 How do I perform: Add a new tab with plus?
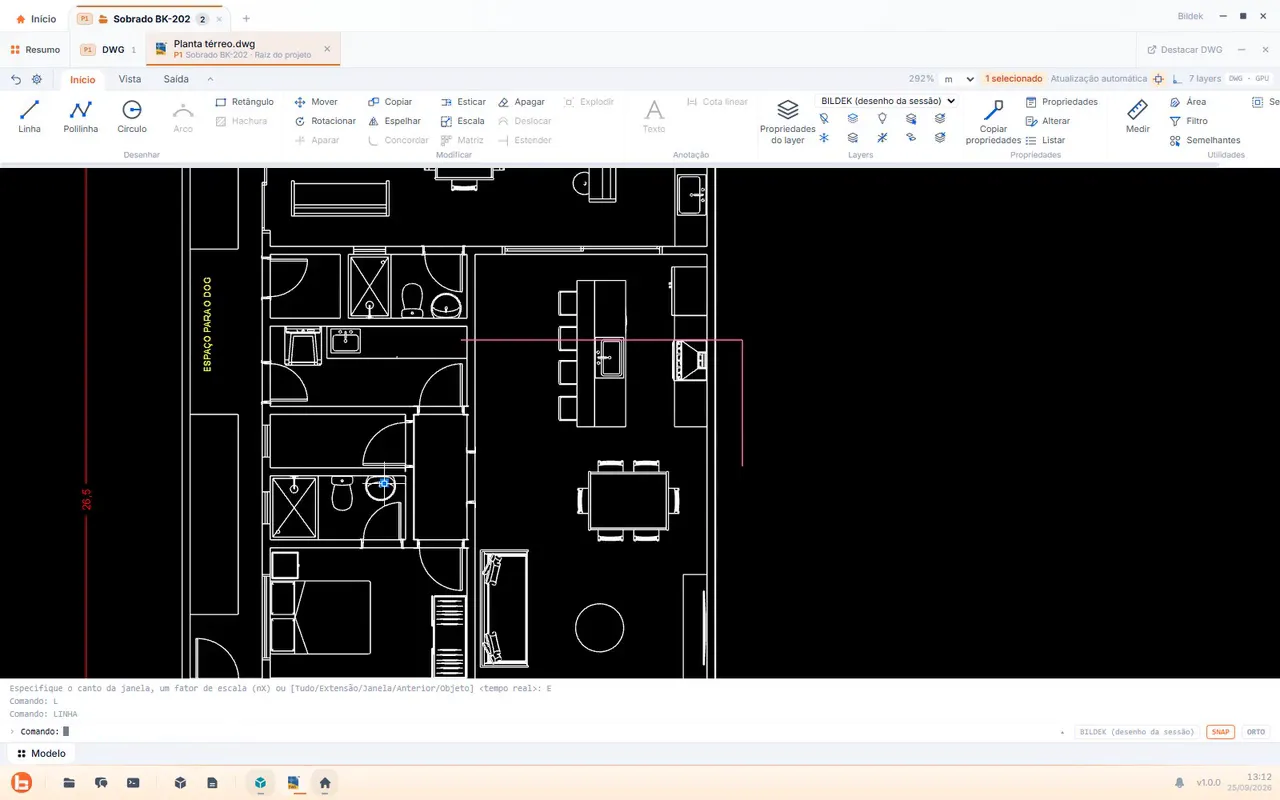pos(246,18)
